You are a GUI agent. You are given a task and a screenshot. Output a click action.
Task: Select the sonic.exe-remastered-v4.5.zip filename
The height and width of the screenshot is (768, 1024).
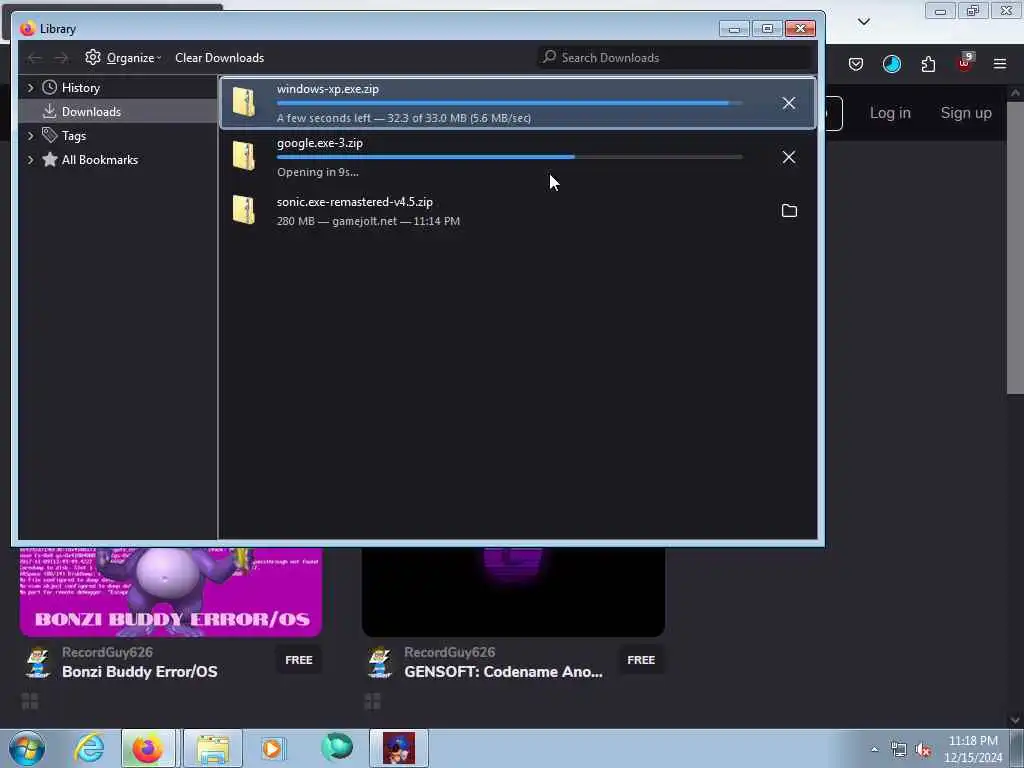355,202
